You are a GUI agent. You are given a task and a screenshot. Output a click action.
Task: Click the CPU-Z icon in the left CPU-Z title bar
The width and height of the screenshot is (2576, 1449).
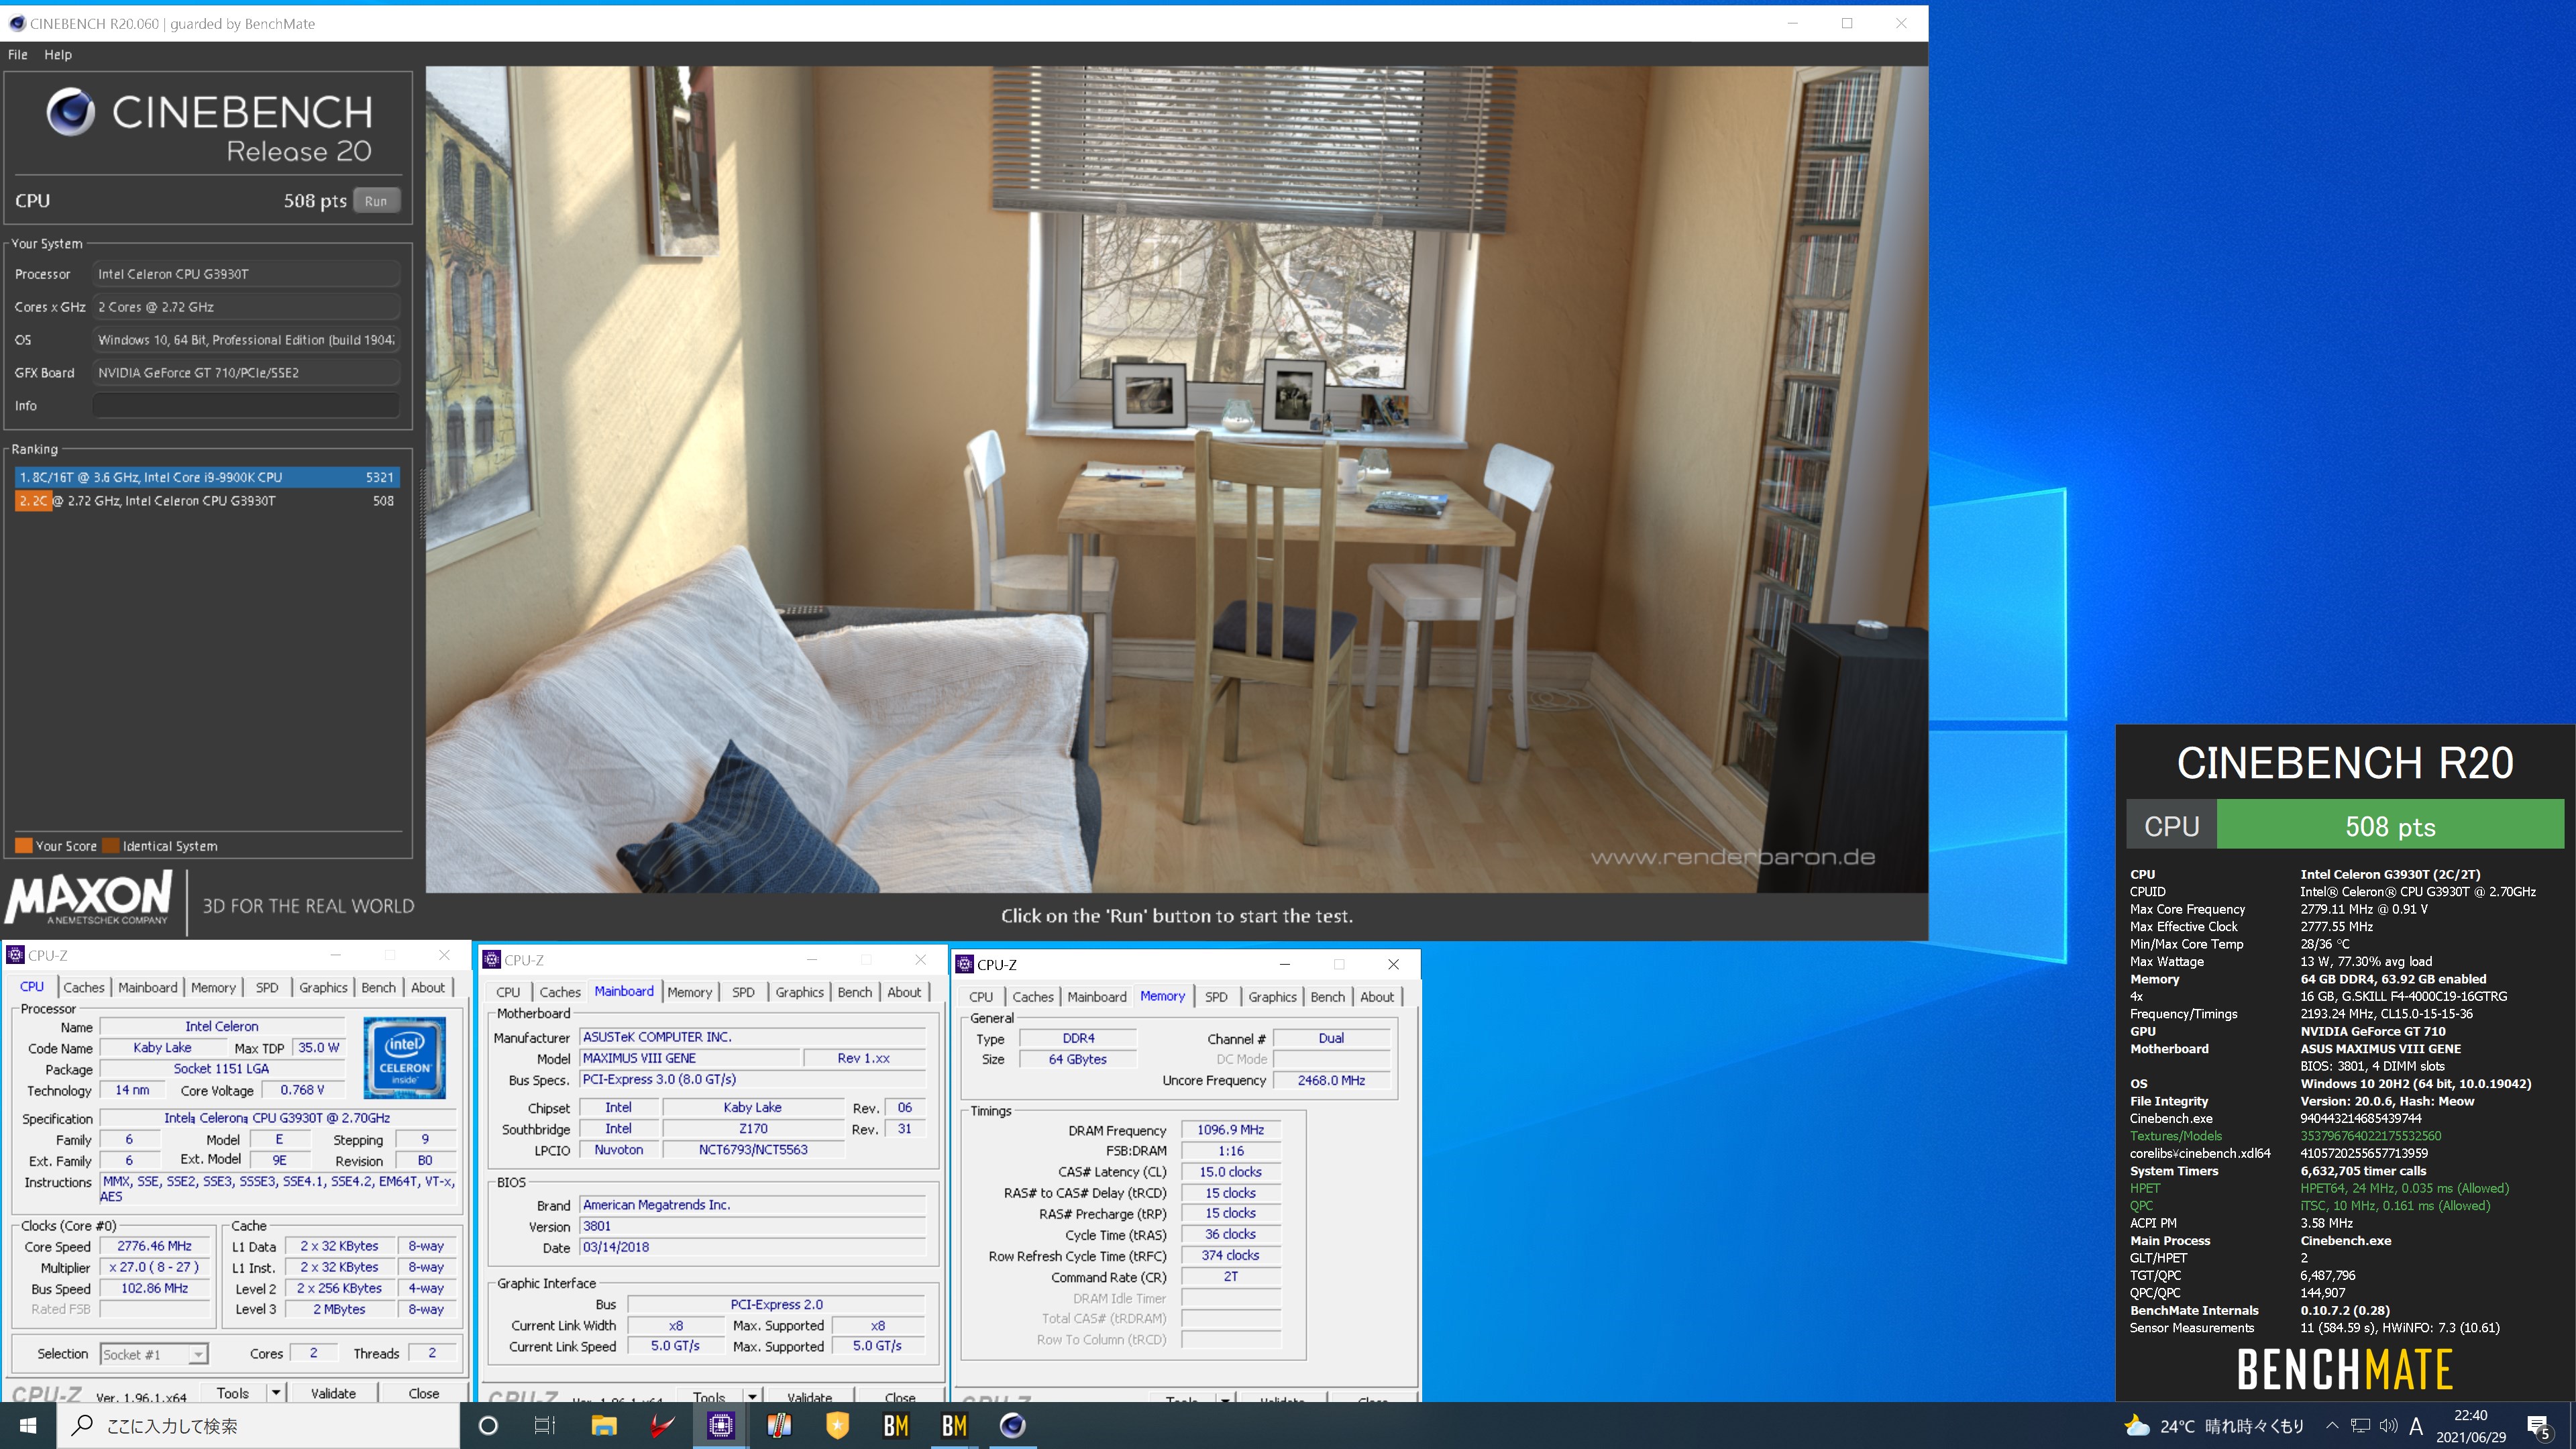pos(15,955)
